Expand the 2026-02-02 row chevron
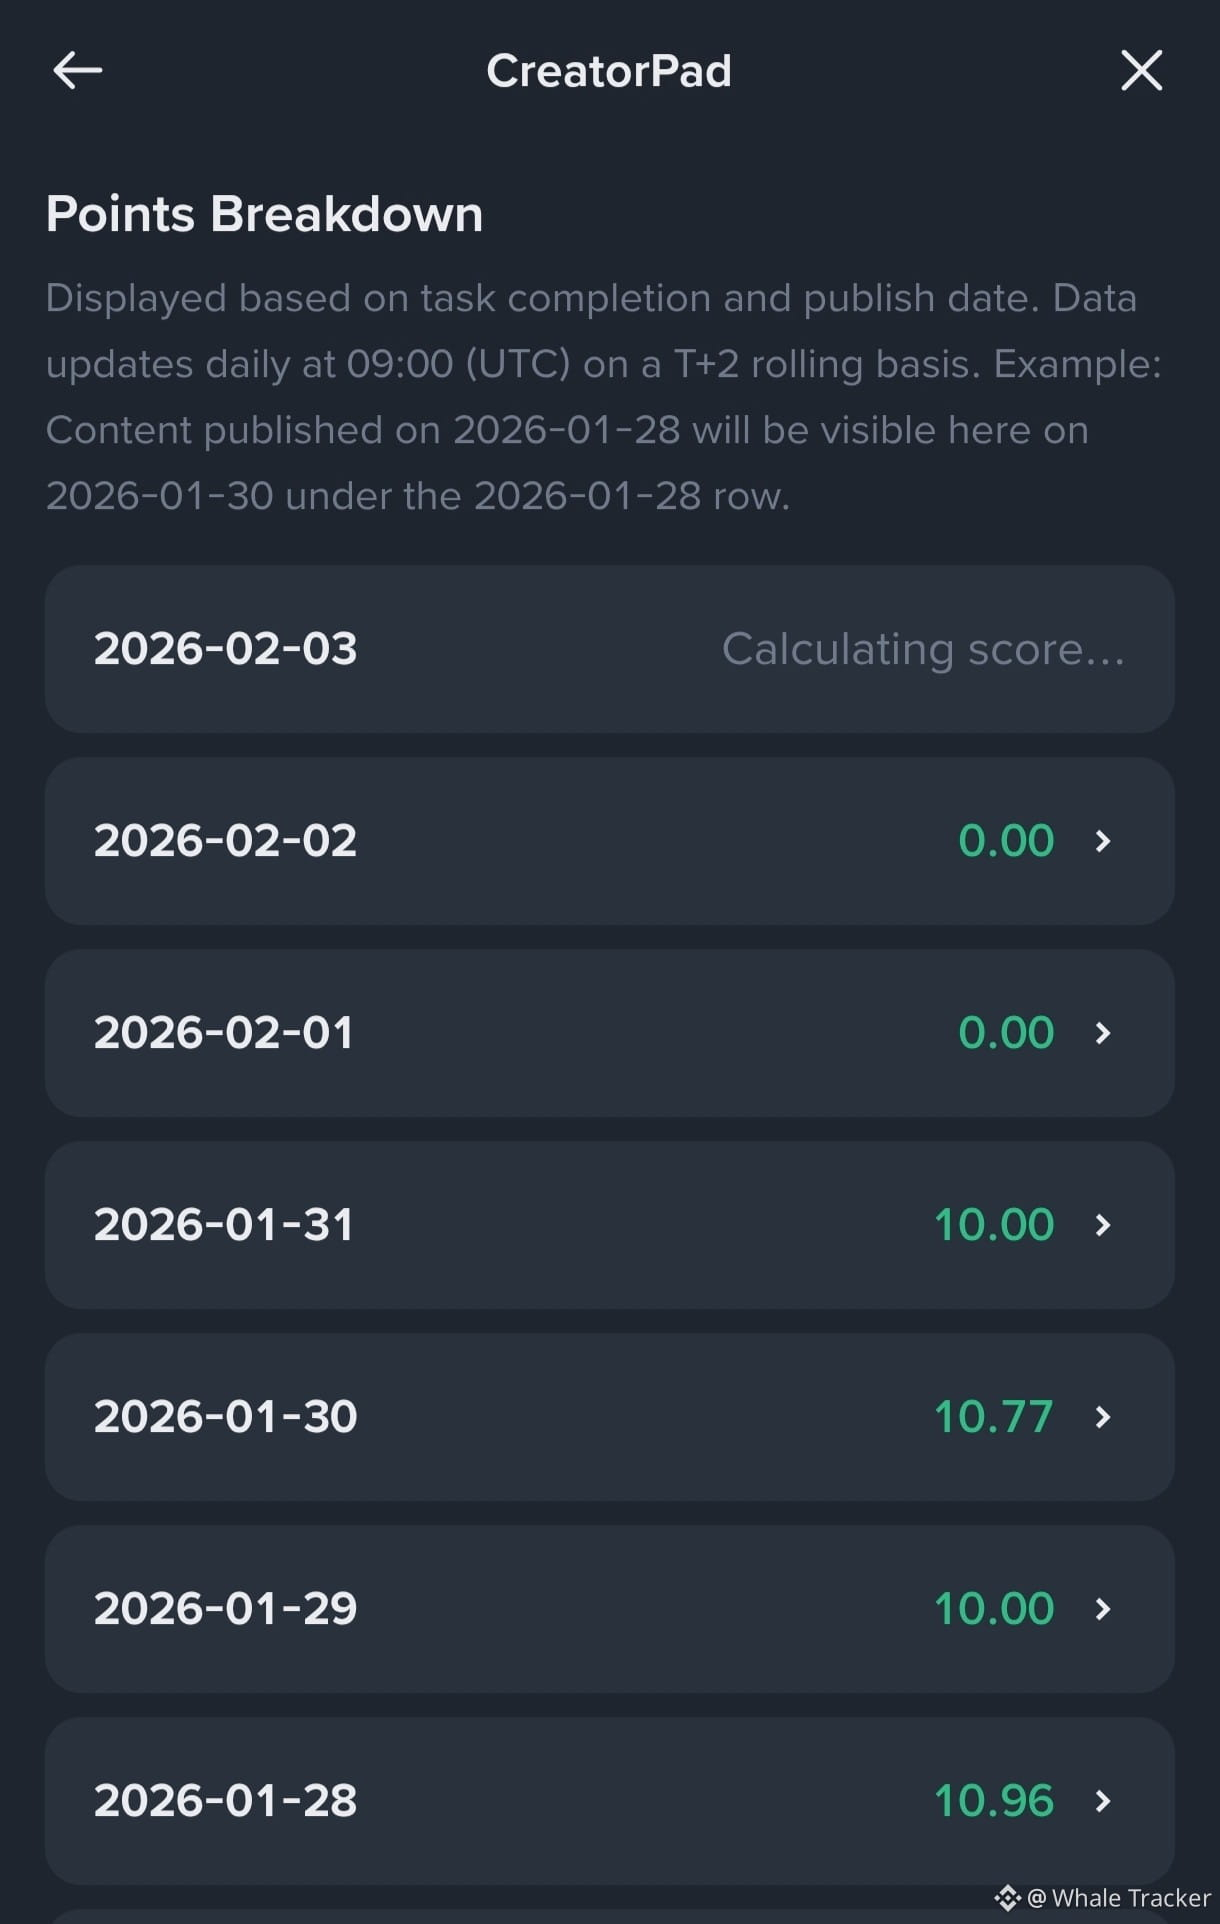 (x=1102, y=841)
